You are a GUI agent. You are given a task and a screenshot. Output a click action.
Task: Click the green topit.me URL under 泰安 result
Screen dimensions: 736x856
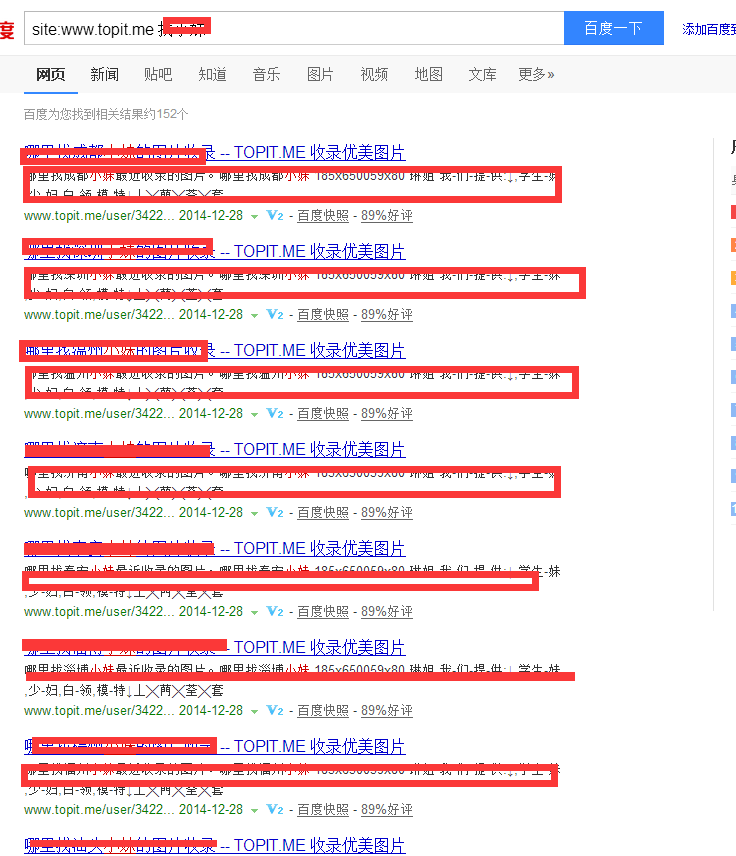[x=99, y=611]
